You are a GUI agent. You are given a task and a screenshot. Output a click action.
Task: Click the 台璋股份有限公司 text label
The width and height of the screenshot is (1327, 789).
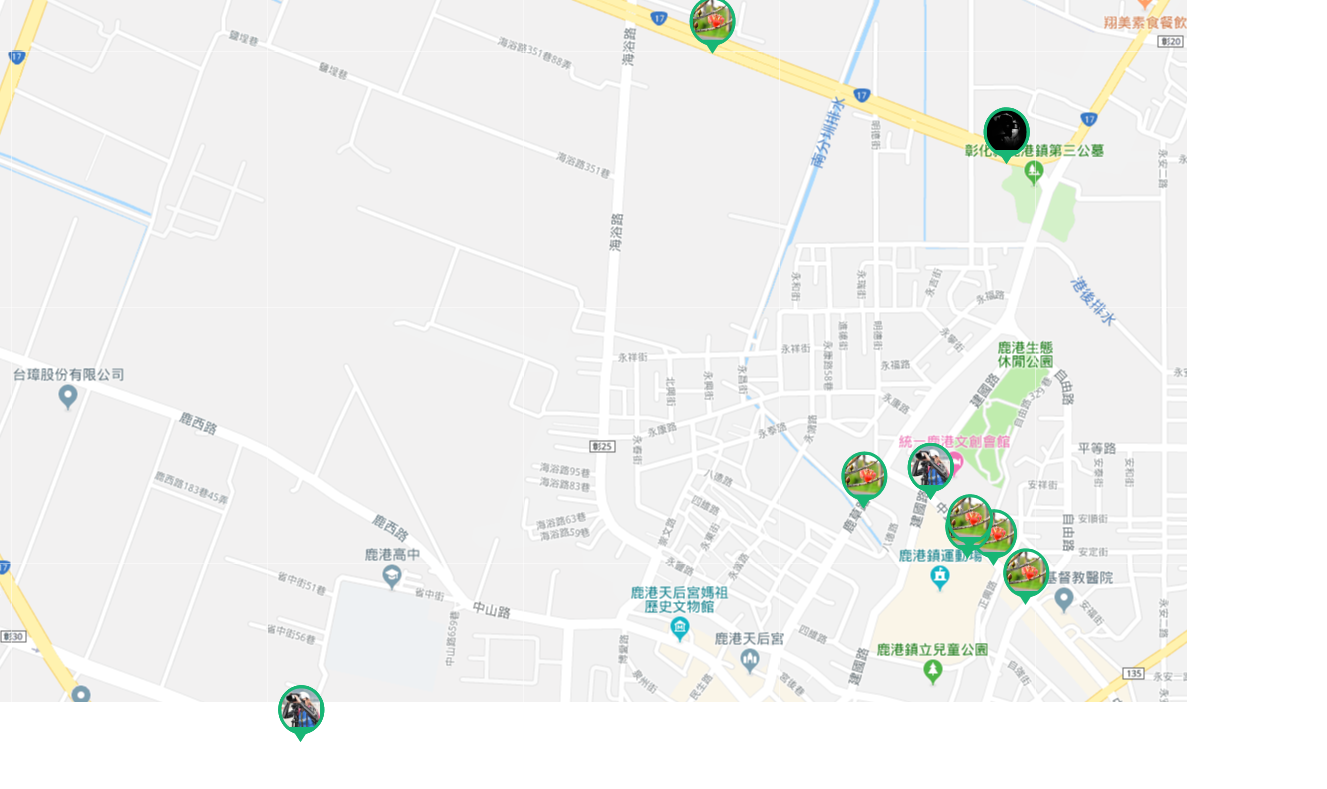pos(68,375)
